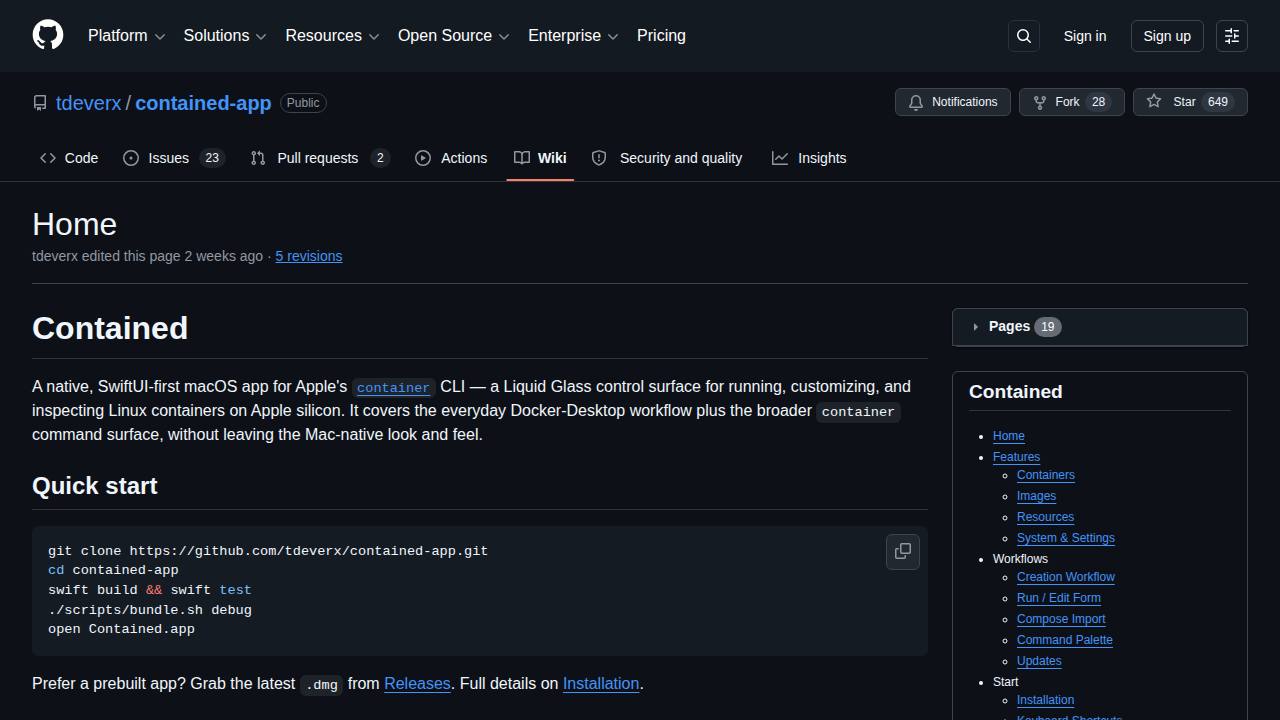
Task: Open the Compose Import sidebar link
Action: coord(1061,619)
